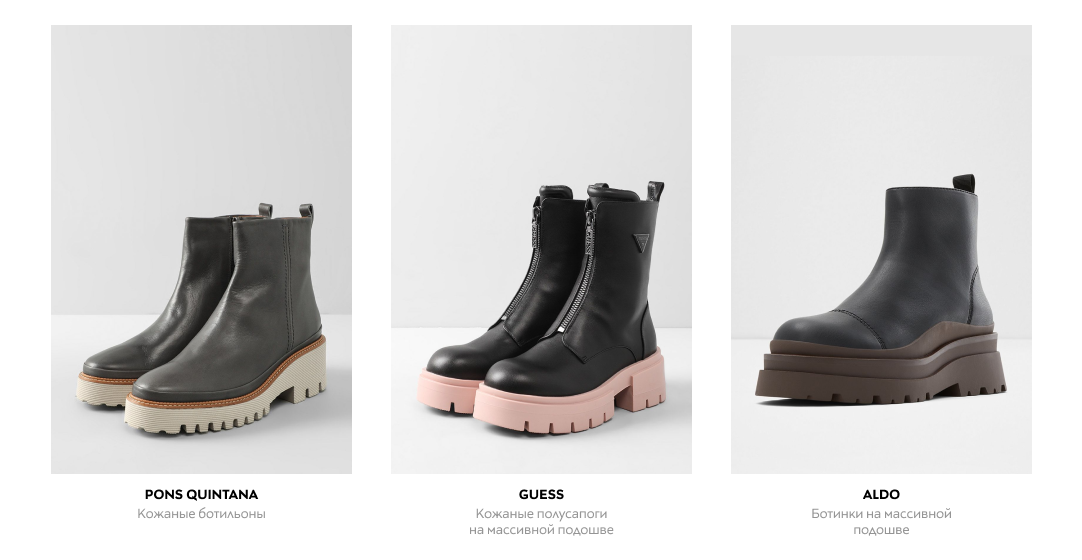Open the Ботинки на массивной подошве link

[x=881, y=522]
